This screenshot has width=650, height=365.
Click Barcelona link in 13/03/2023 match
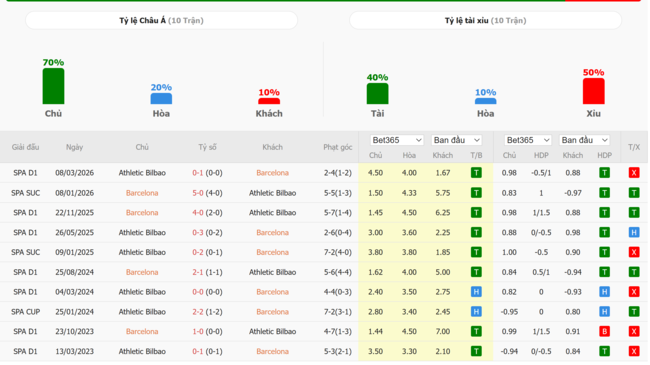click(272, 351)
